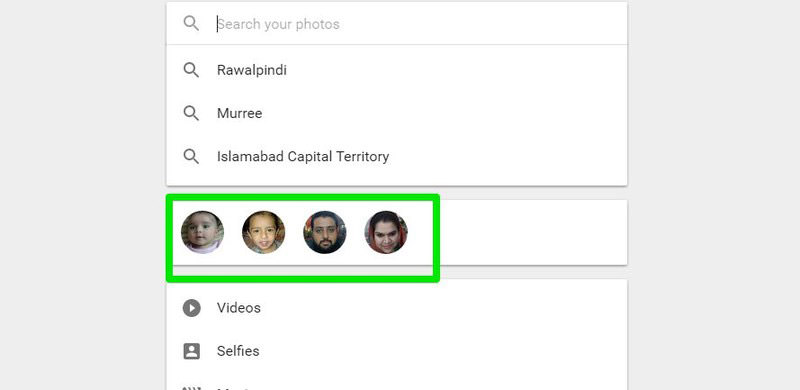Click the Selfies portrait icon
This screenshot has height=390, width=800.
(x=192, y=351)
